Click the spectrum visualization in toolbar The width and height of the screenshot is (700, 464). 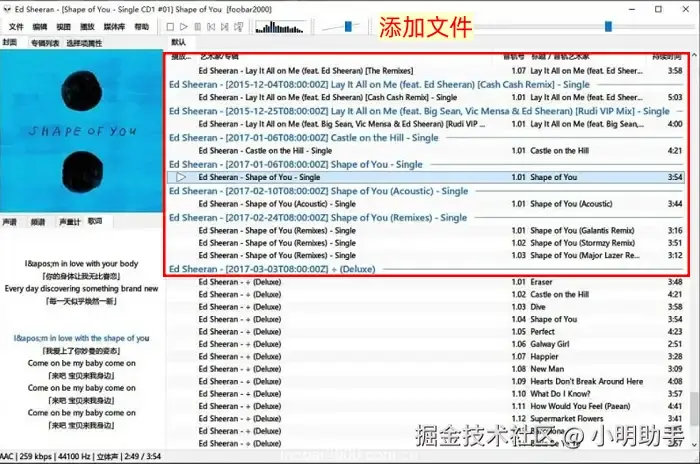coord(280,27)
